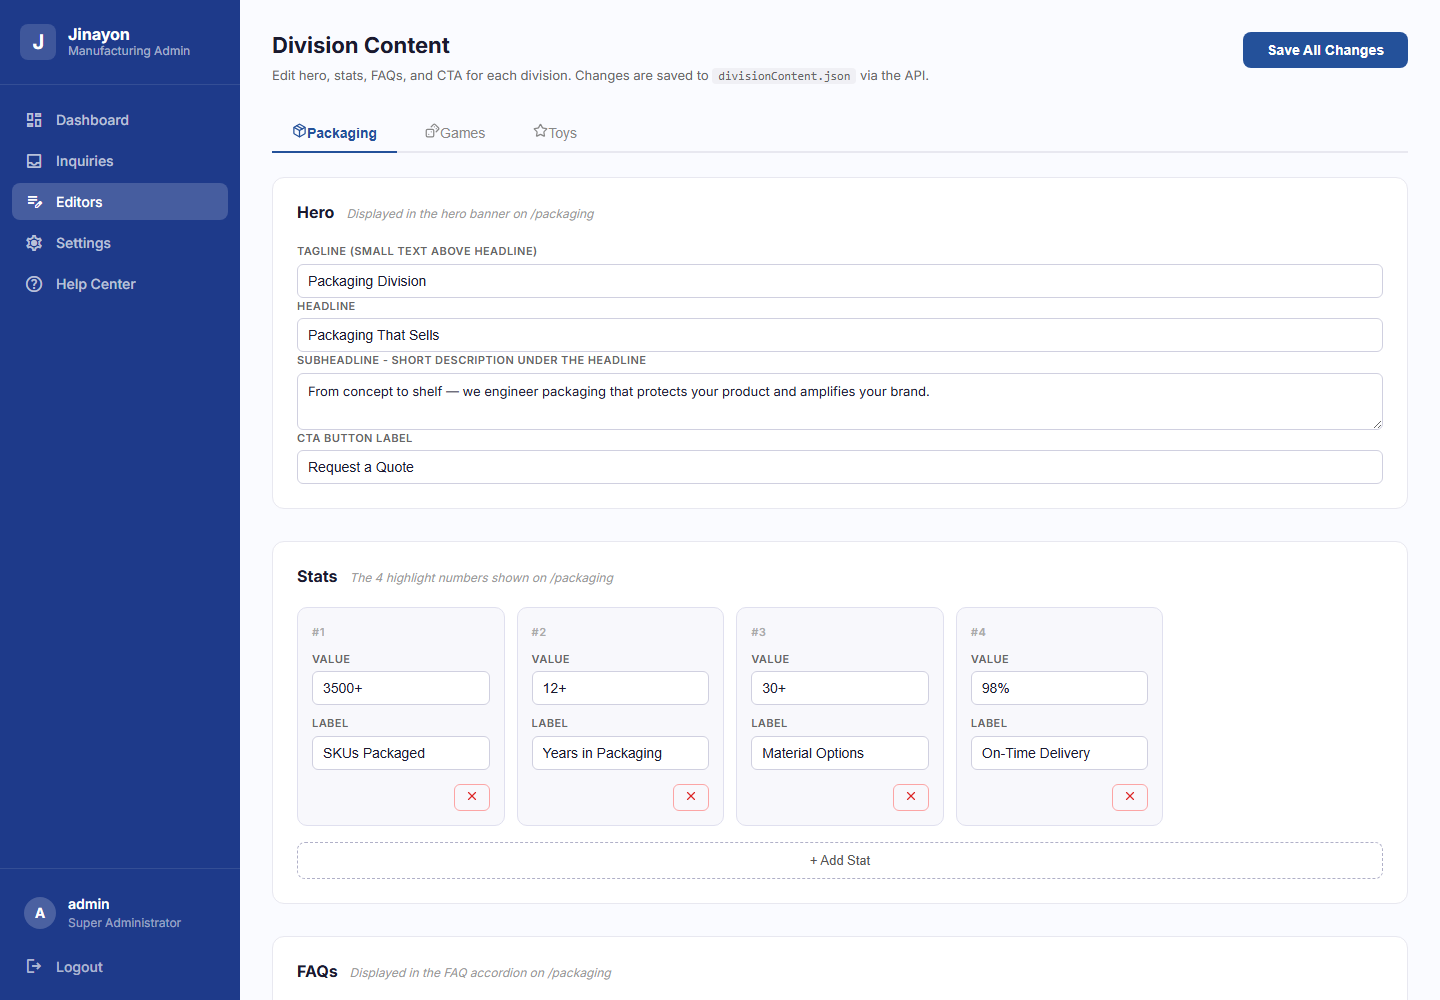The width and height of the screenshot is (1440, 1000).
Task: Click the 'Super Administrator' role text
Action: (x=124, y=923)
